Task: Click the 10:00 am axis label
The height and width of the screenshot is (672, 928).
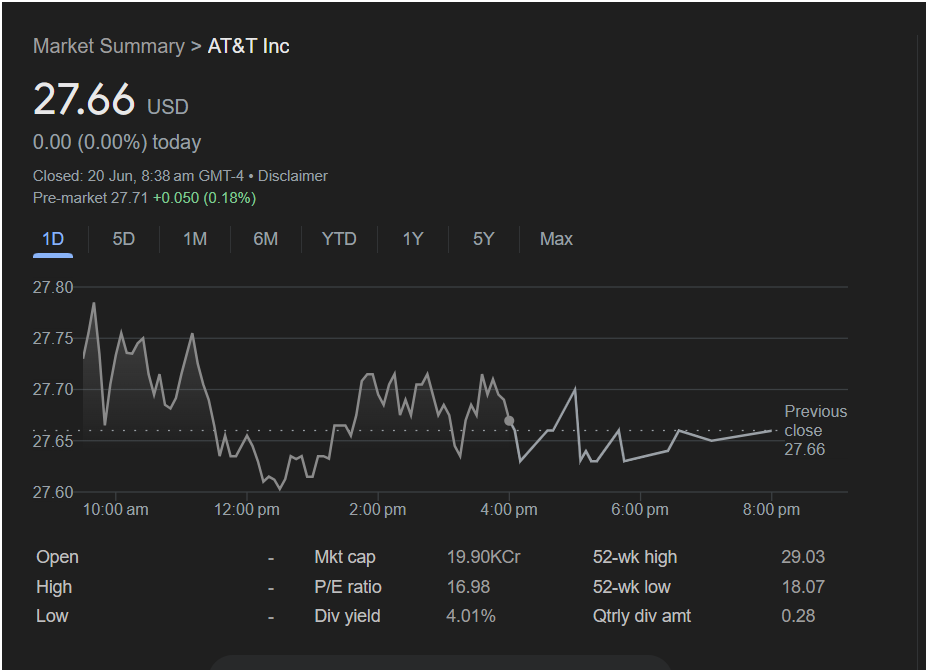Action: 115,510
